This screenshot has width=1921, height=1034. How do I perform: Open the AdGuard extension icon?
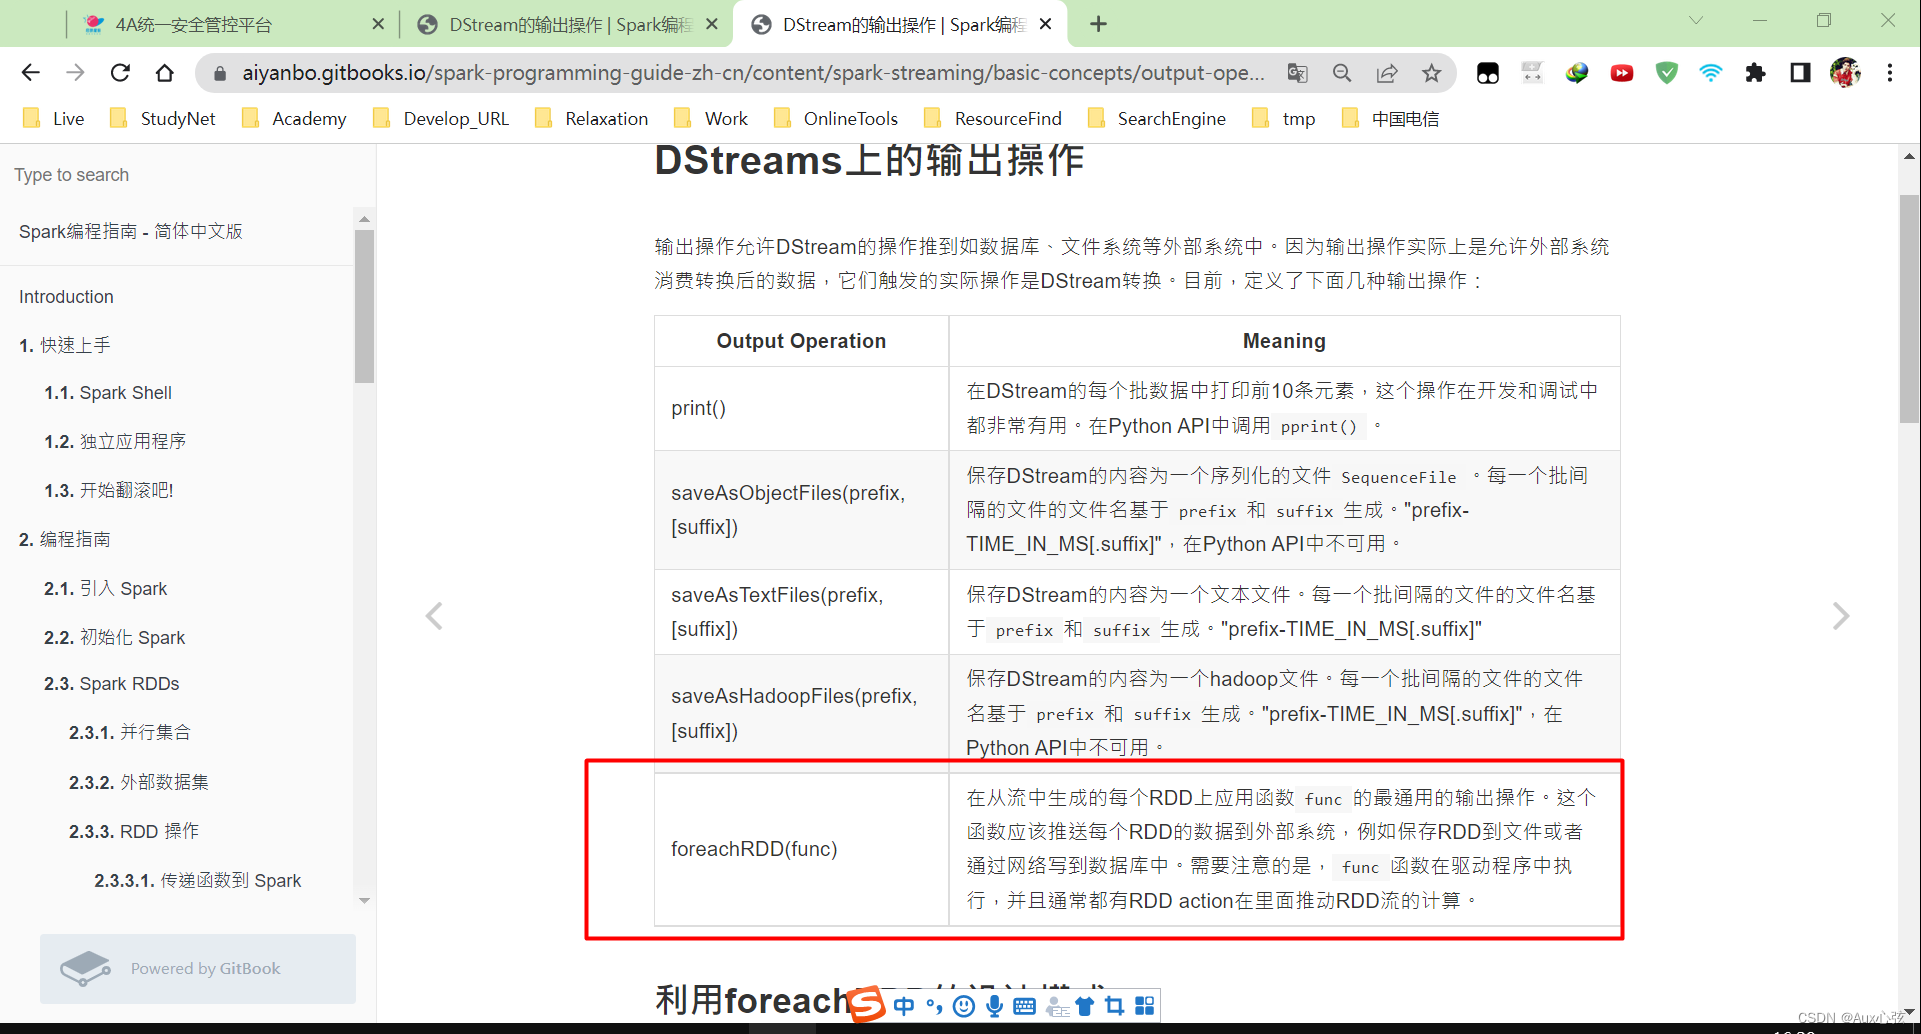pos(1666,73)
